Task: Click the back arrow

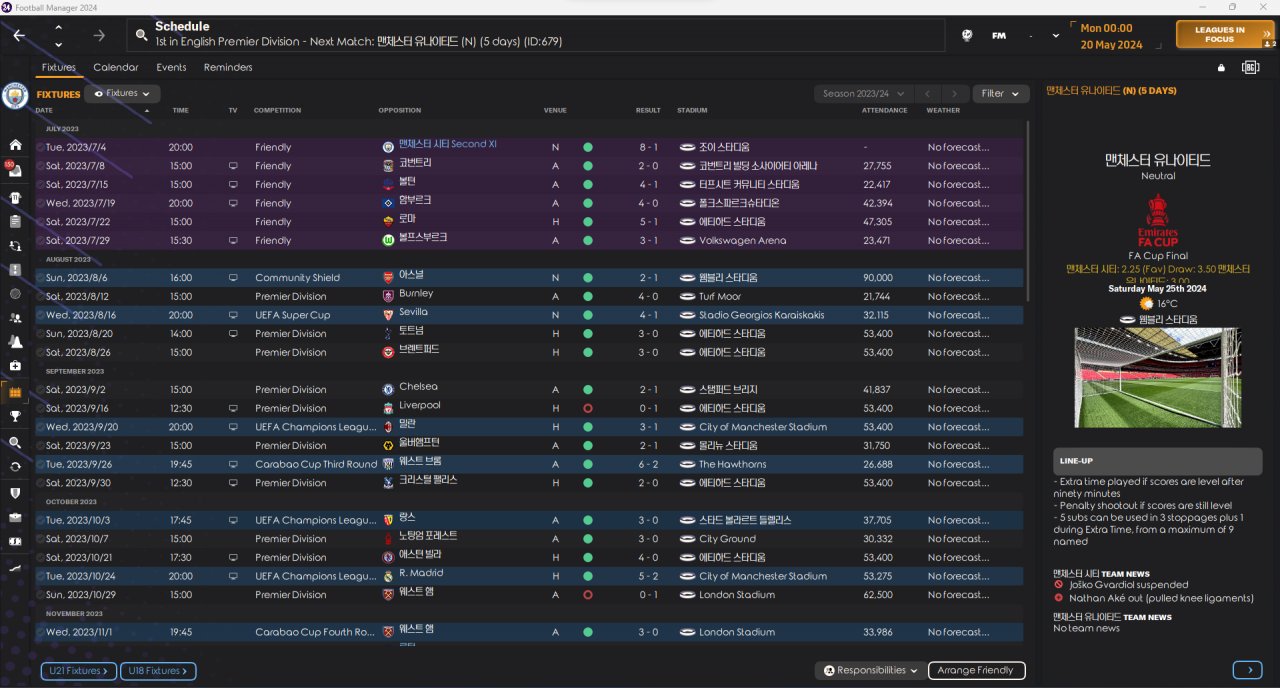Action: 19,35
